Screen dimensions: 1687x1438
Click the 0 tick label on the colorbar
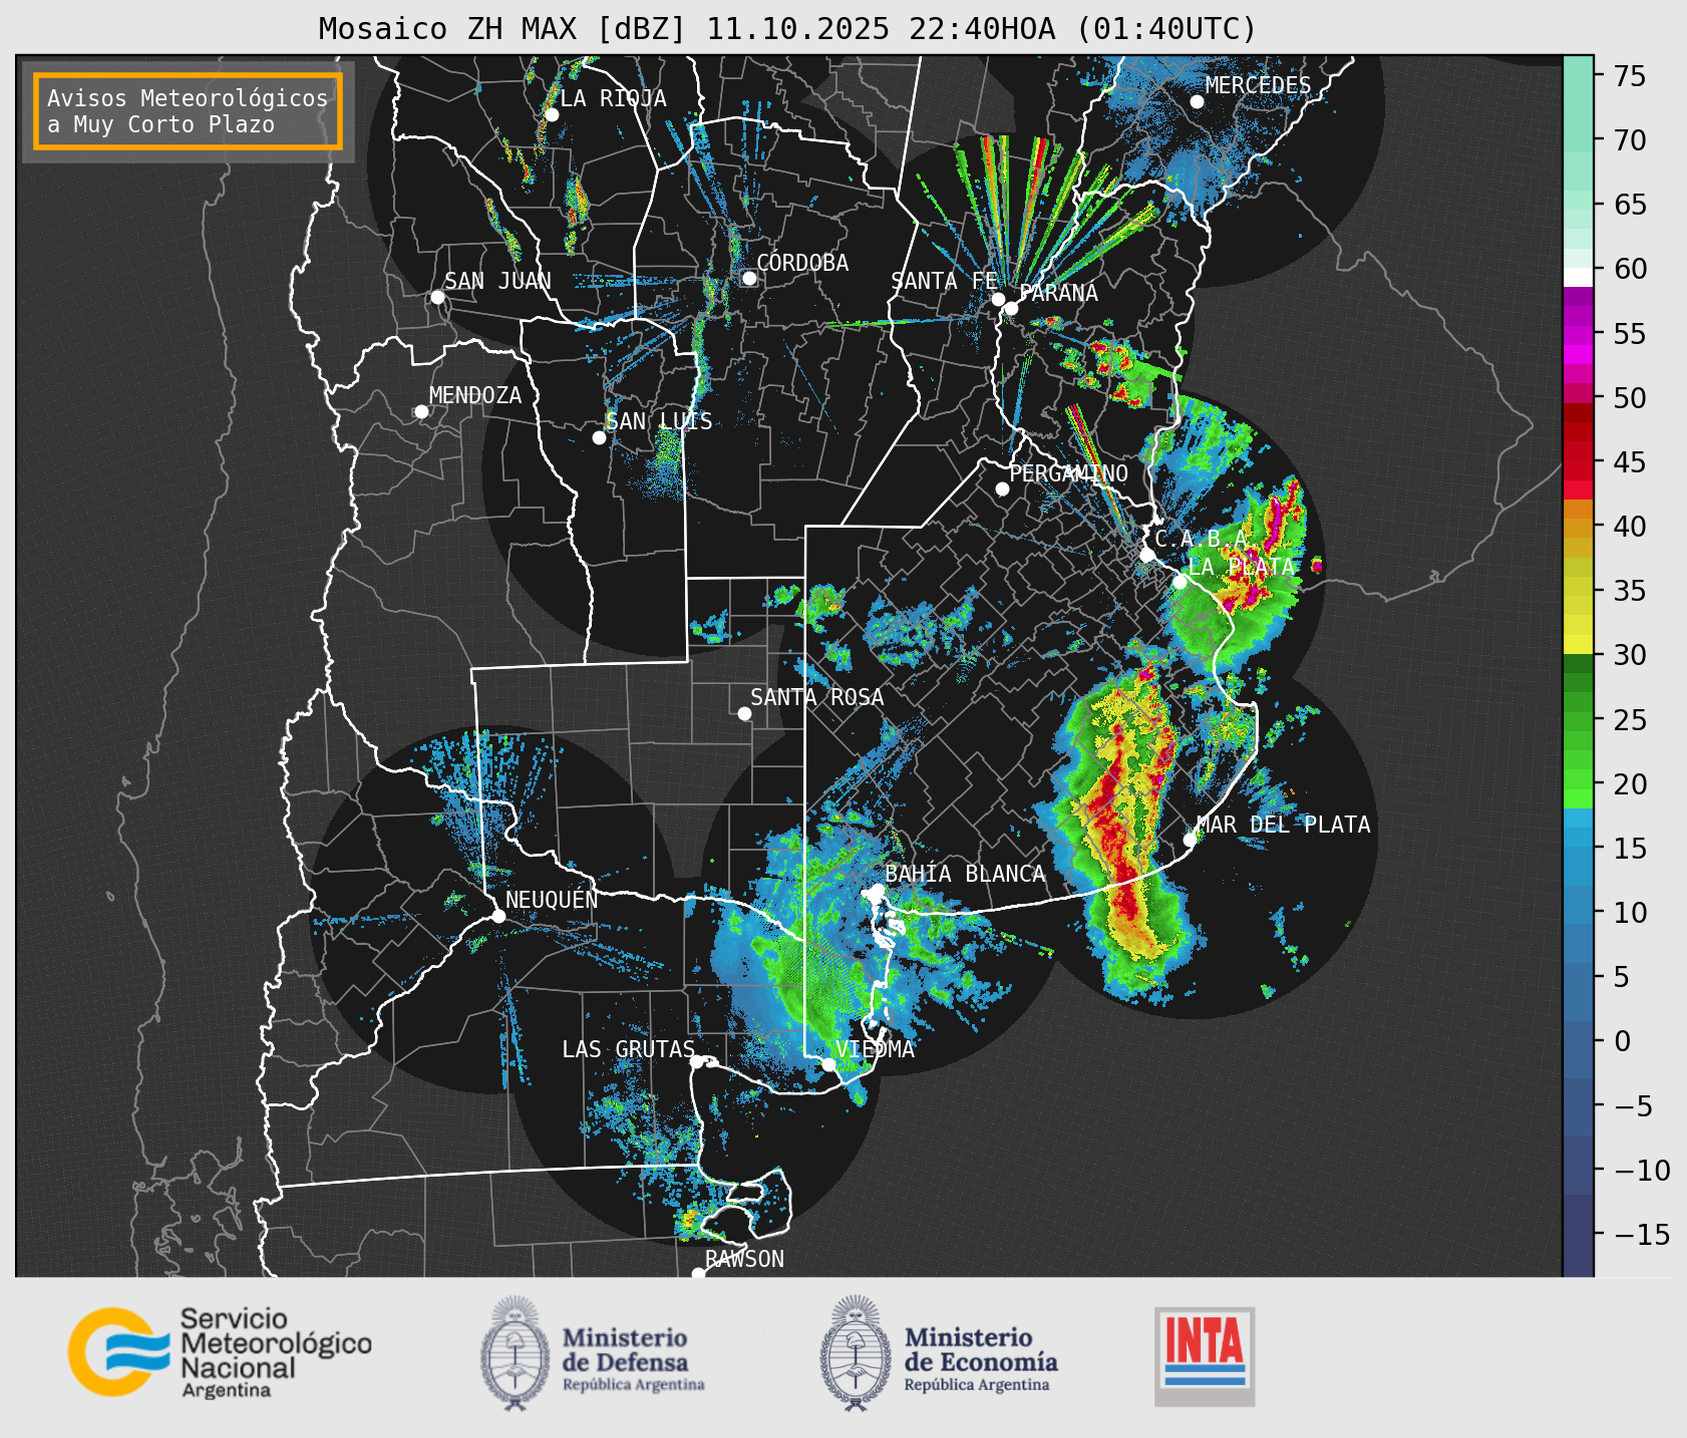[x=1621, y=1041]
